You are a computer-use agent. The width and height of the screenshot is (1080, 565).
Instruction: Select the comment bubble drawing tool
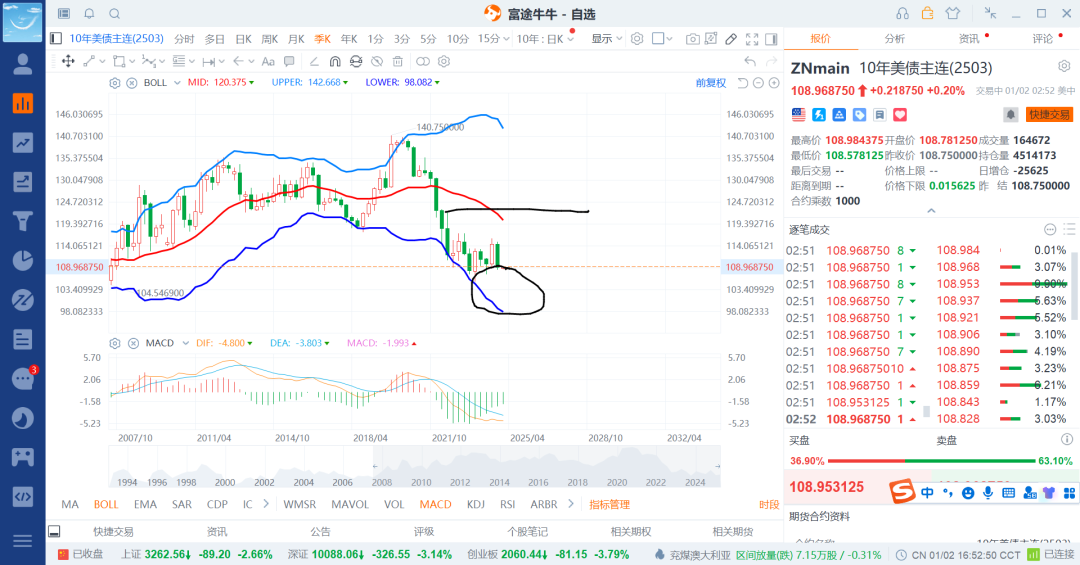point(289,61)
